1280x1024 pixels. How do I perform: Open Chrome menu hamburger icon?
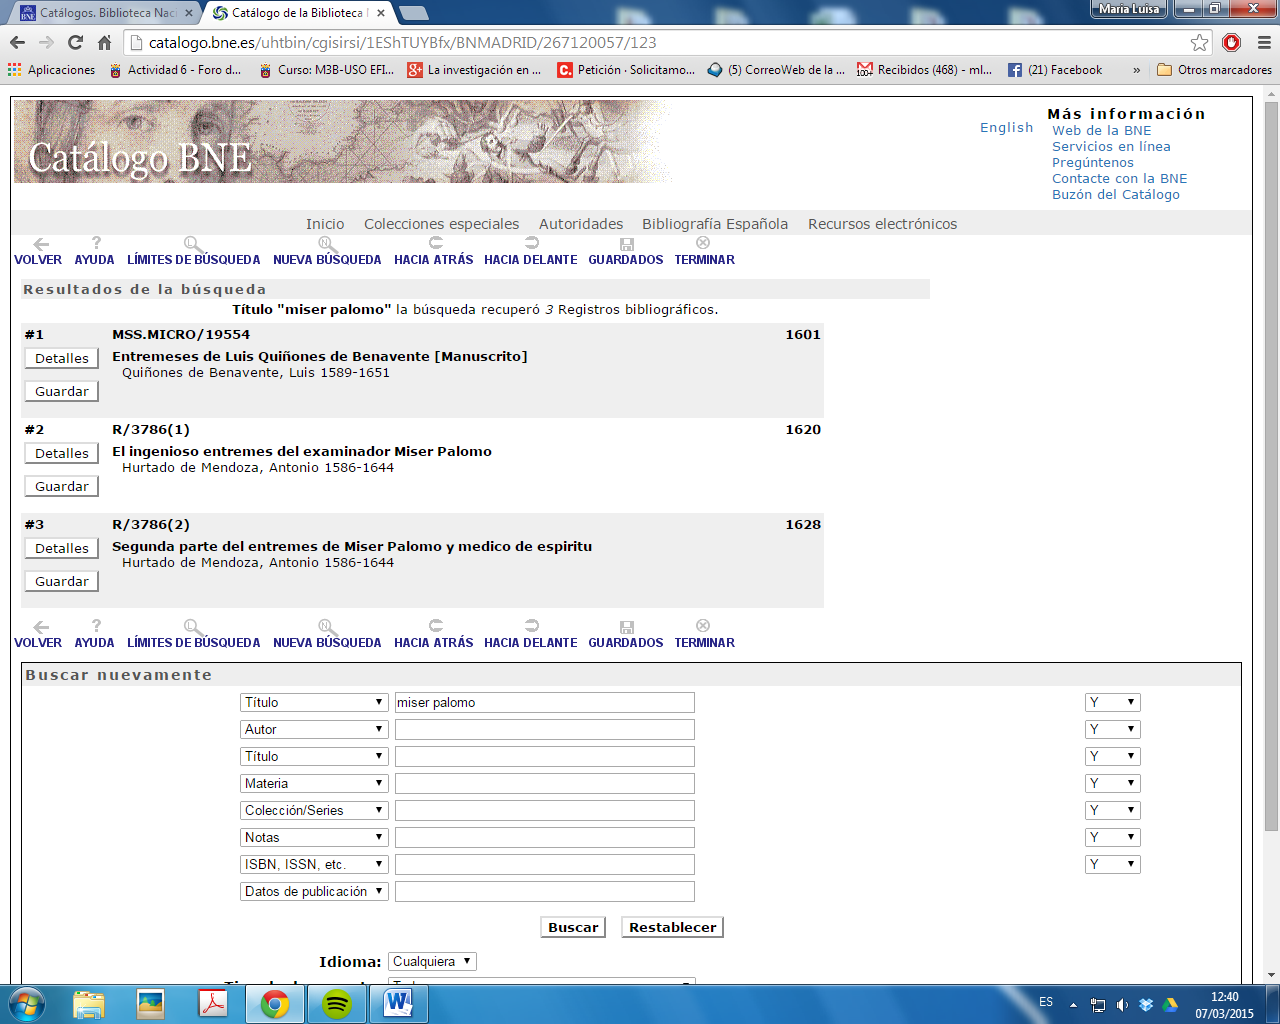(x=1263, y=42)
